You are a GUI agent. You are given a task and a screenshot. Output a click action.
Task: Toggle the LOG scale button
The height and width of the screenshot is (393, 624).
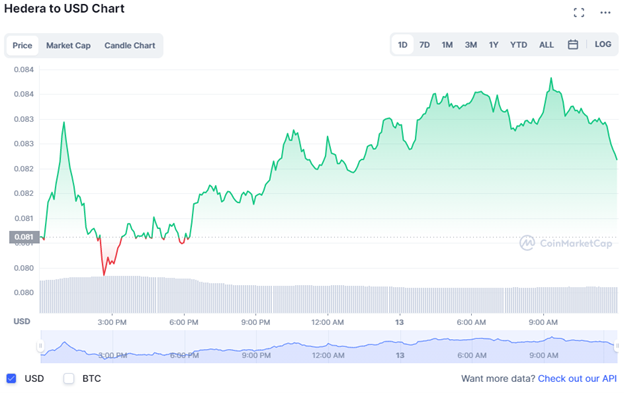click(603, 44)
